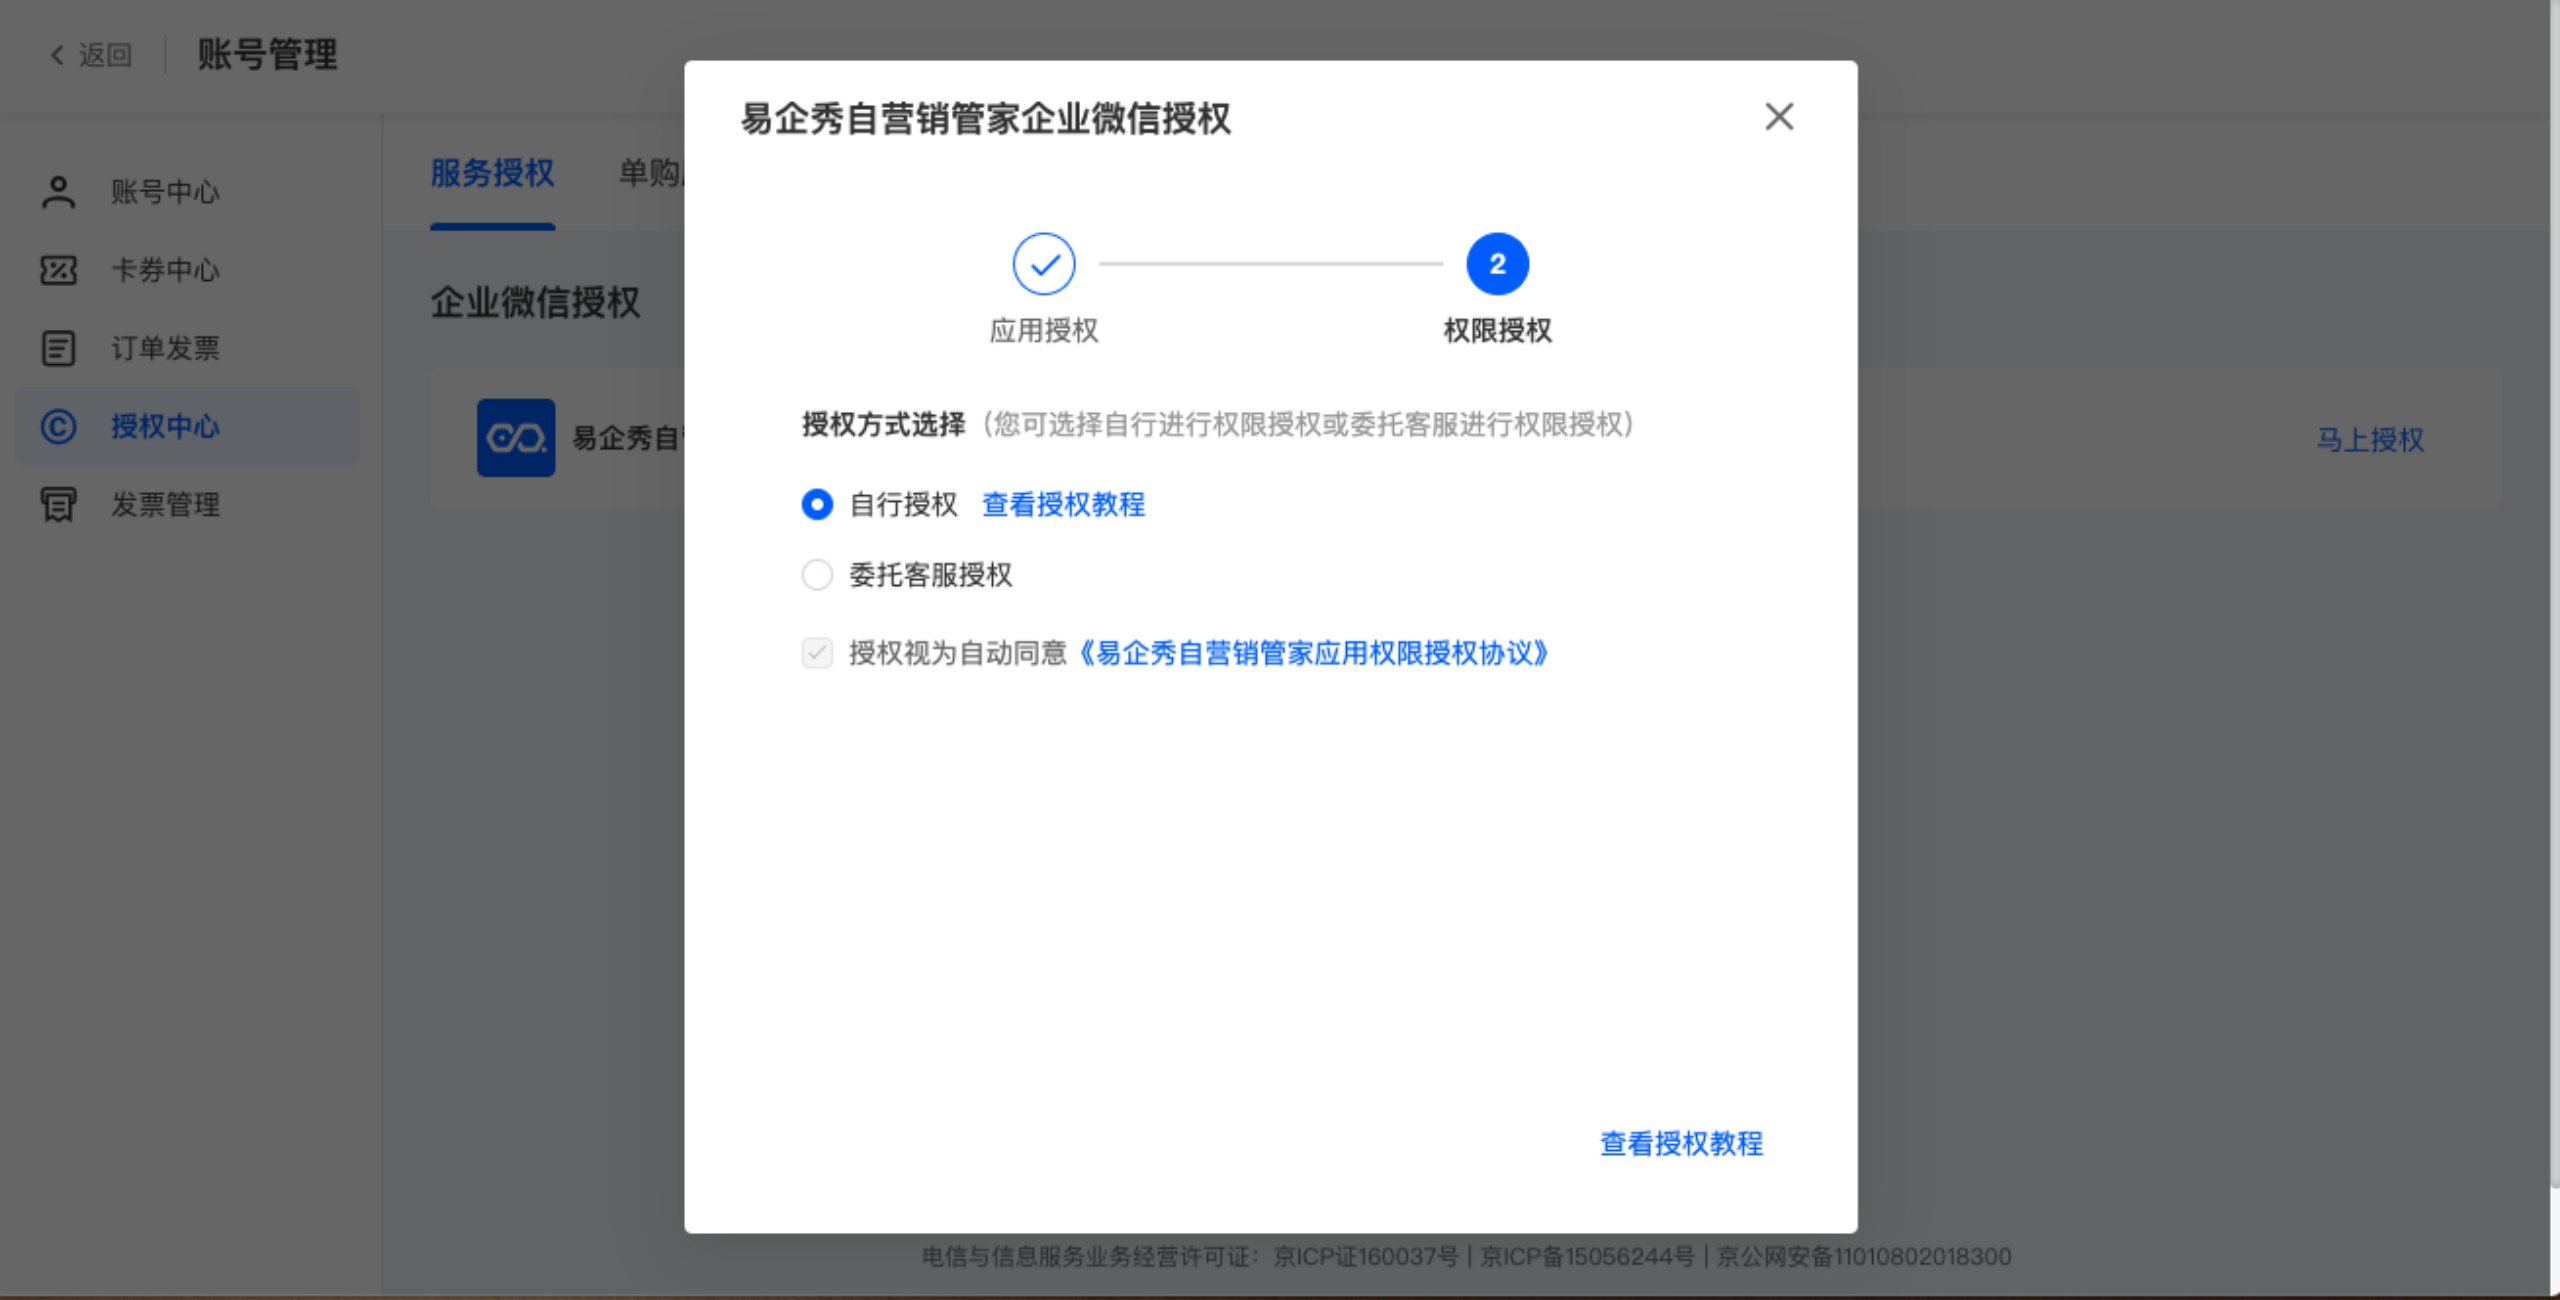Click the 返回 back arrow
This screenshot has height=1300, width=2560.
(x=57, y=55)
